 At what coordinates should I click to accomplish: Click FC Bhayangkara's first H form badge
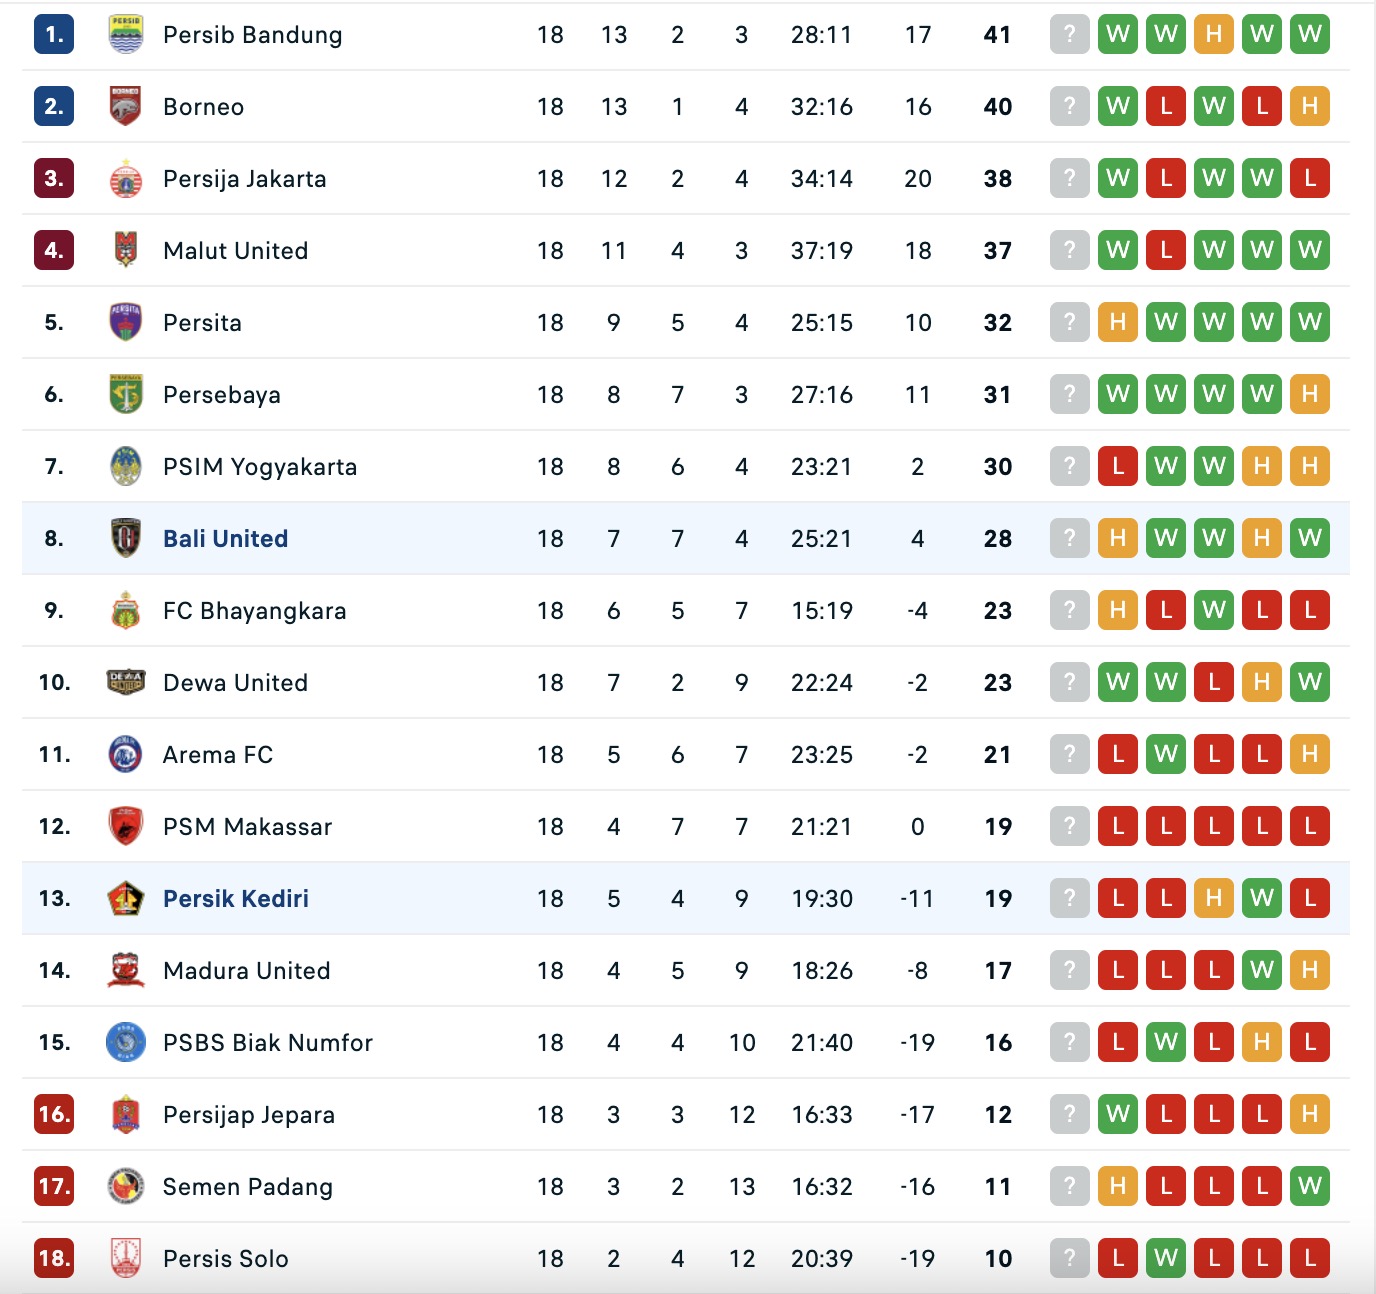pos(1117,610)
